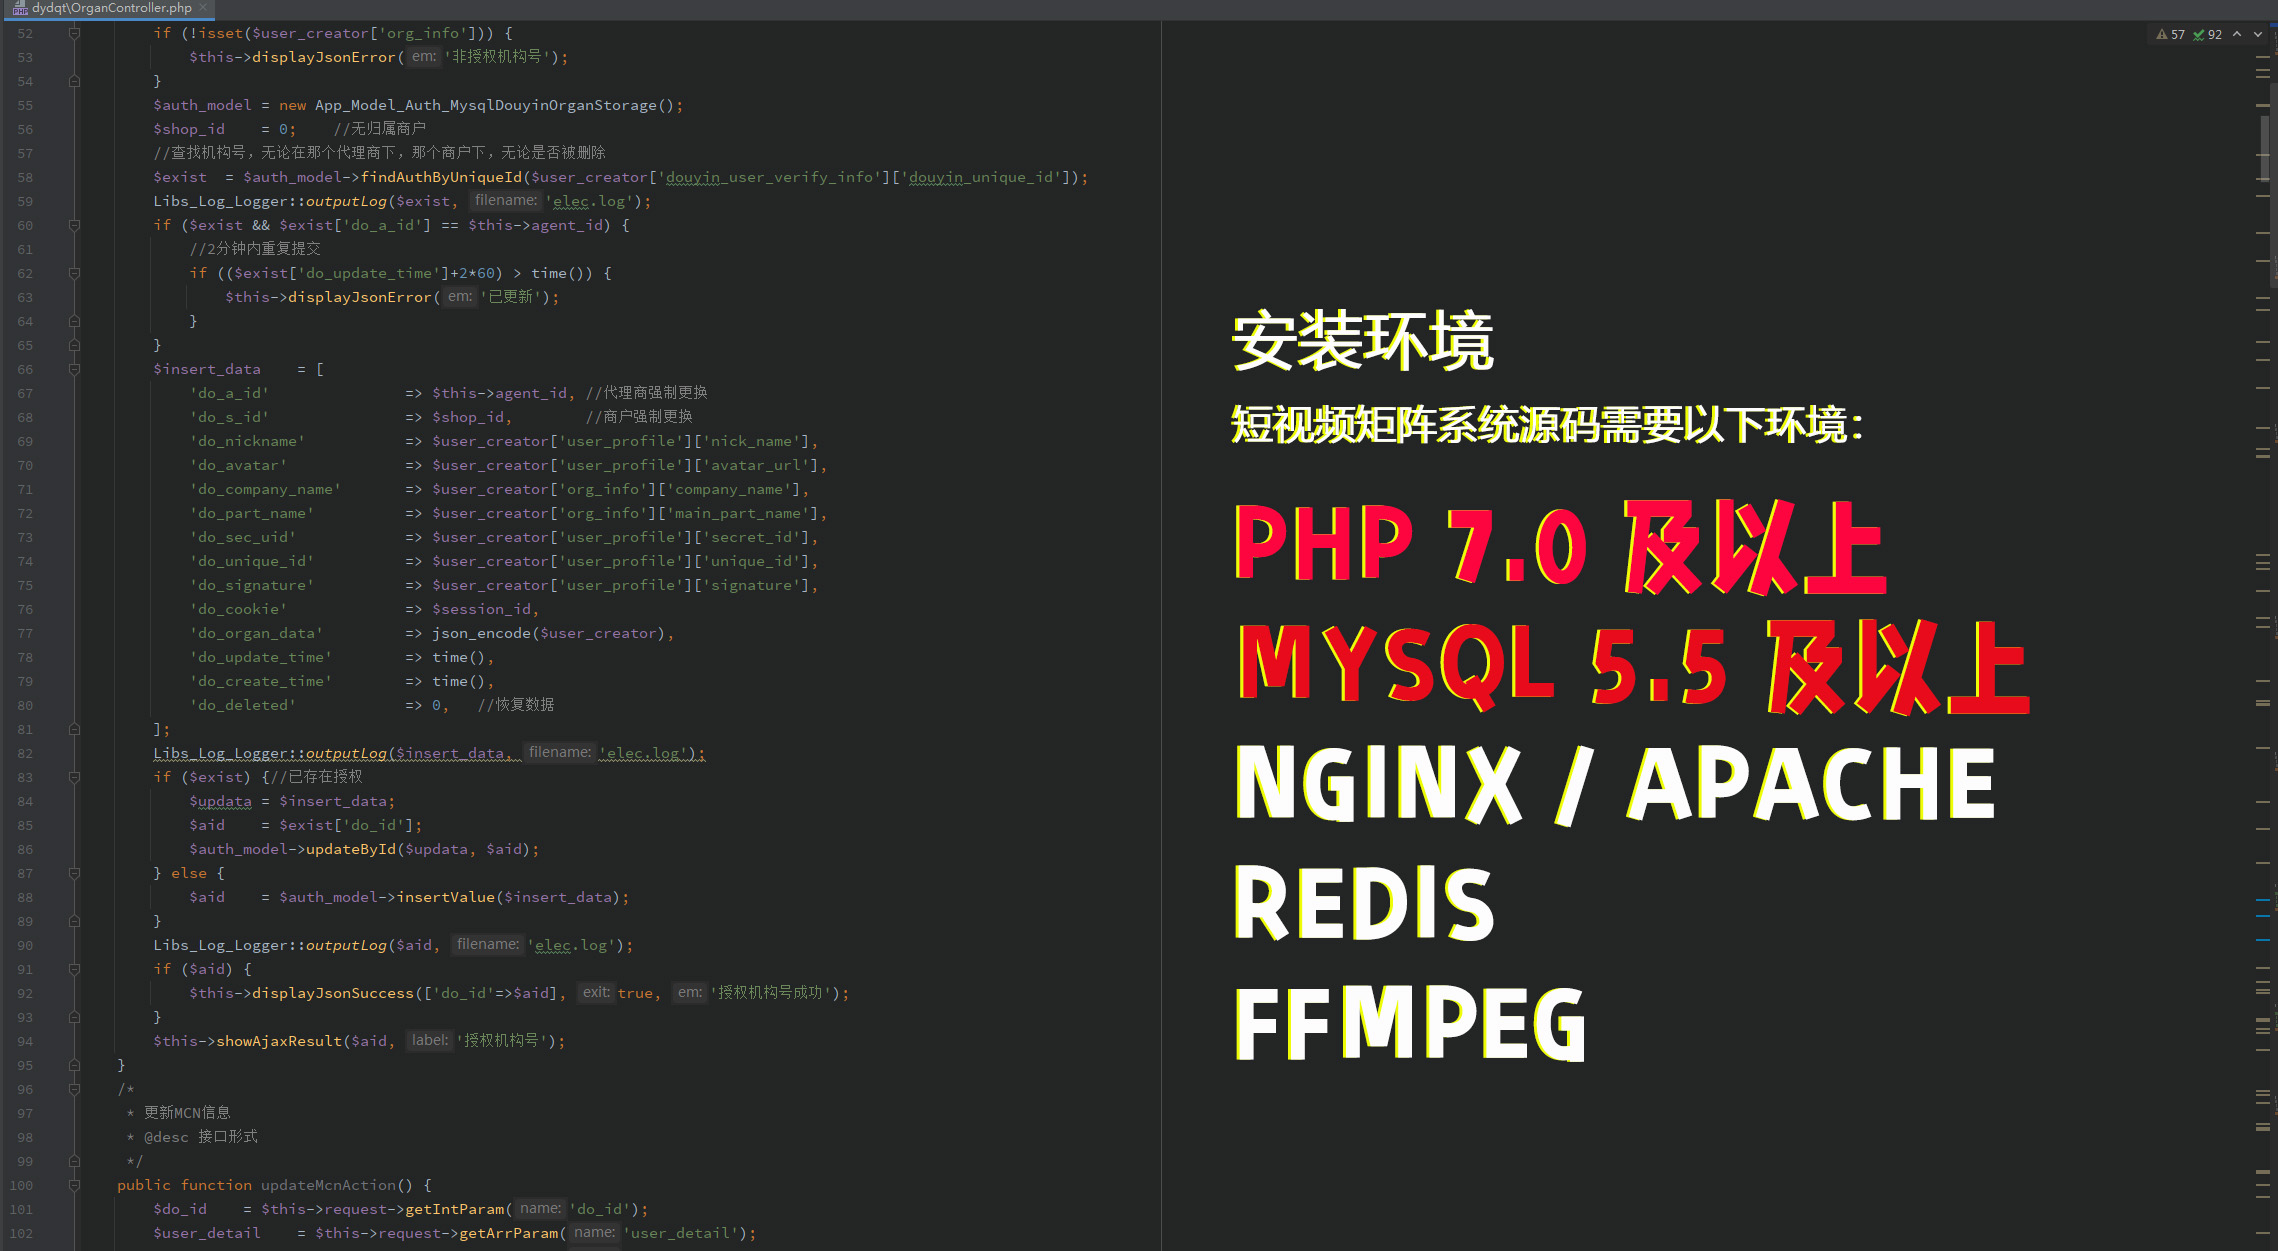The height and width of the screenshot is (1251, 2278).
Task: Jump to next highlighted error arrow
Action: (2258, 34)
